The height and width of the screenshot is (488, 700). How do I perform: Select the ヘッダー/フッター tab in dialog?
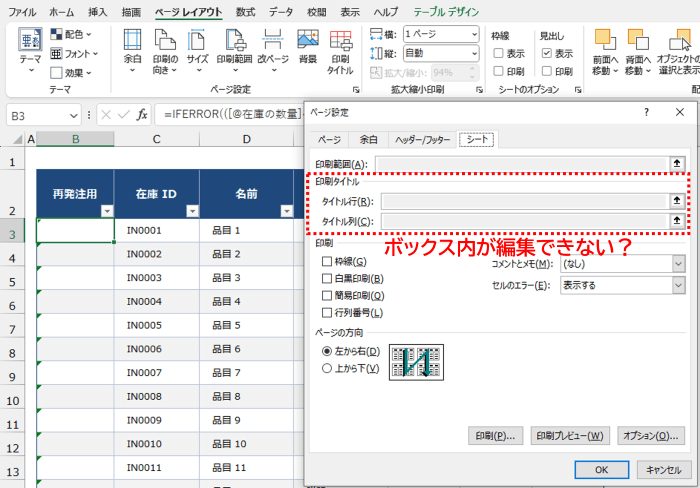(422, 140)
